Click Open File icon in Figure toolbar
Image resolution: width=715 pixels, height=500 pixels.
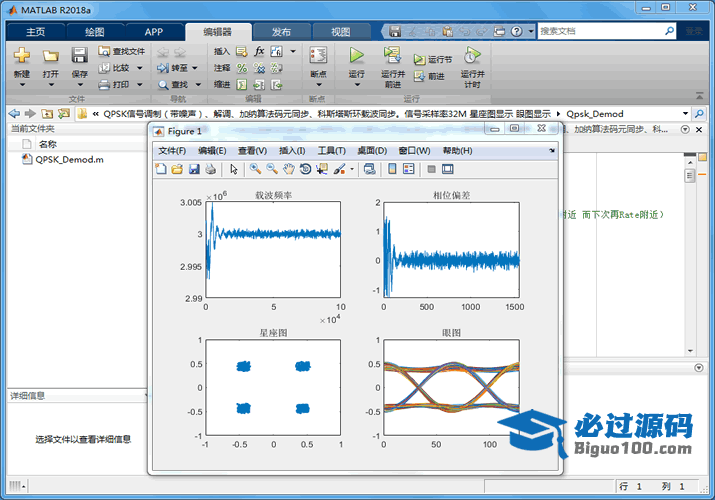pos(177,169)
